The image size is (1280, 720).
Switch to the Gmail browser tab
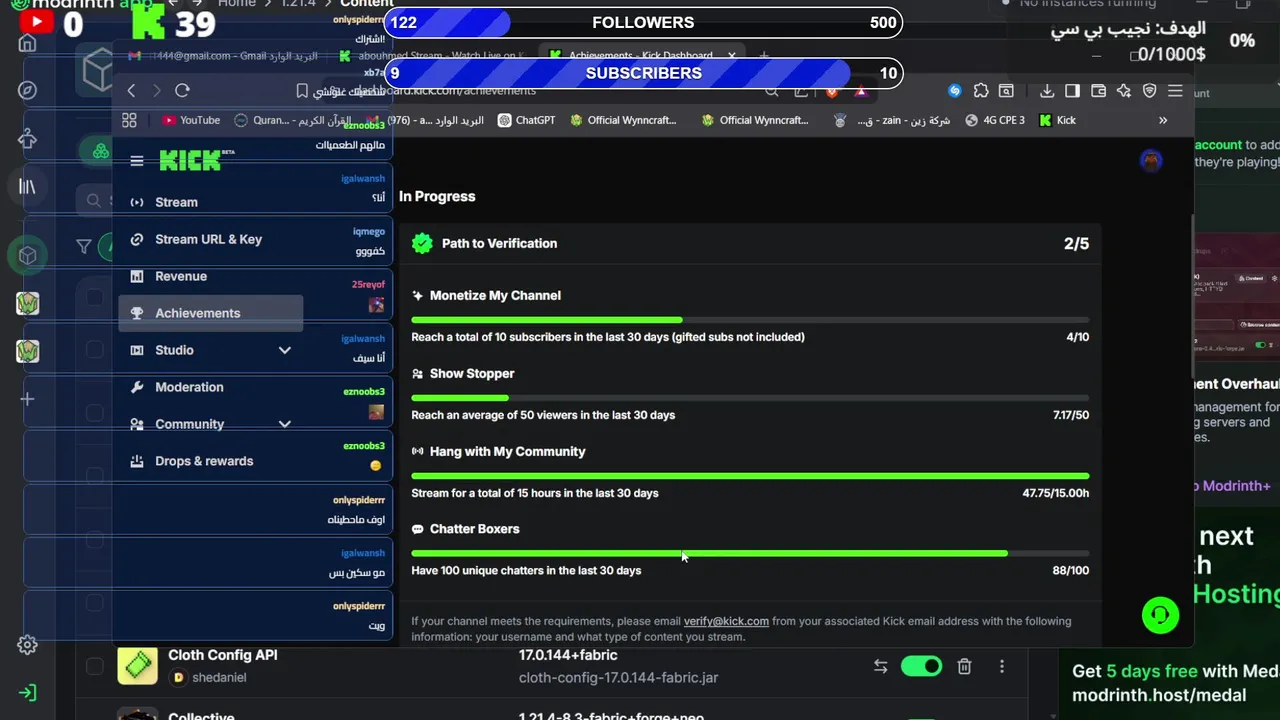click(222, 56)
